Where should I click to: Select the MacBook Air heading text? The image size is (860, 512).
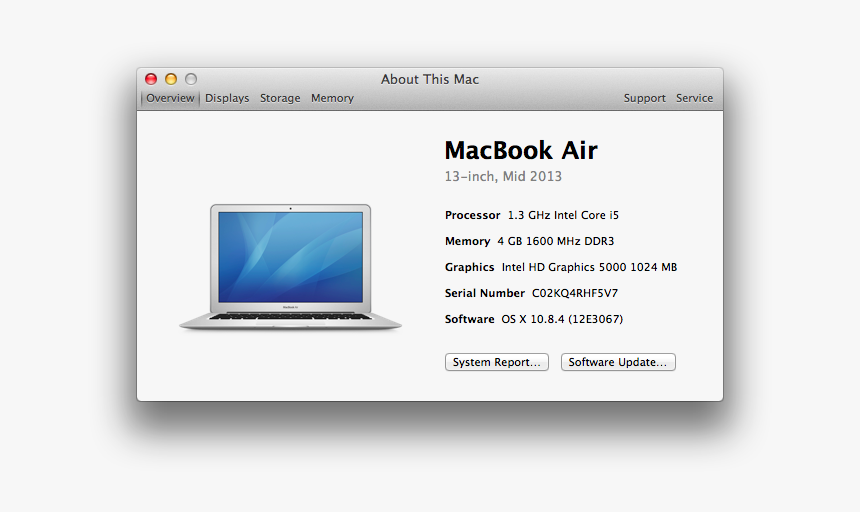[521, 150]
